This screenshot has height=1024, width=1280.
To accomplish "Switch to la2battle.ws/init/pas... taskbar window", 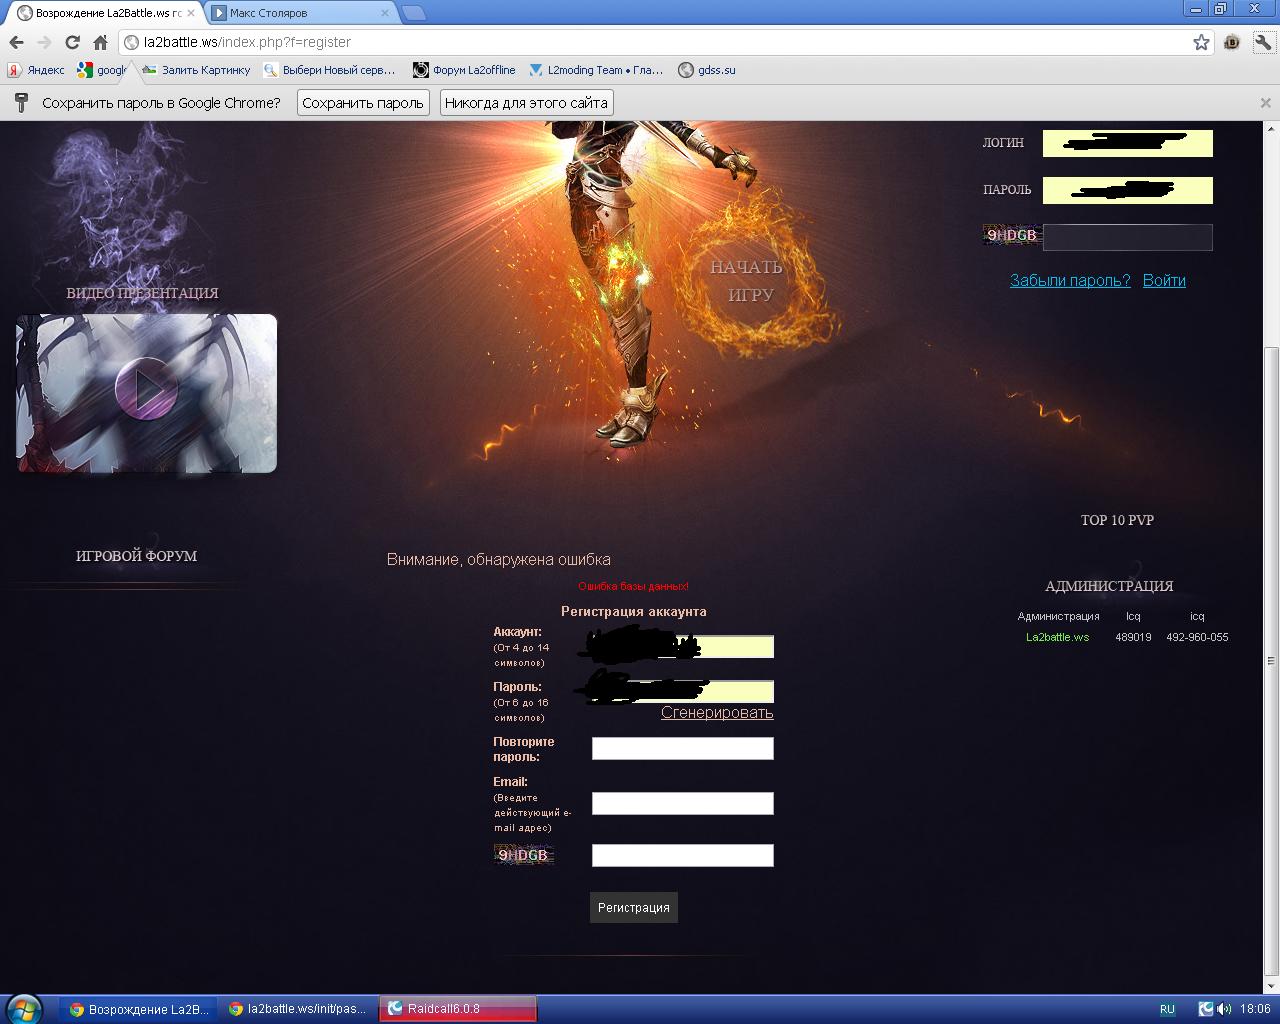I will [300, 1009].
